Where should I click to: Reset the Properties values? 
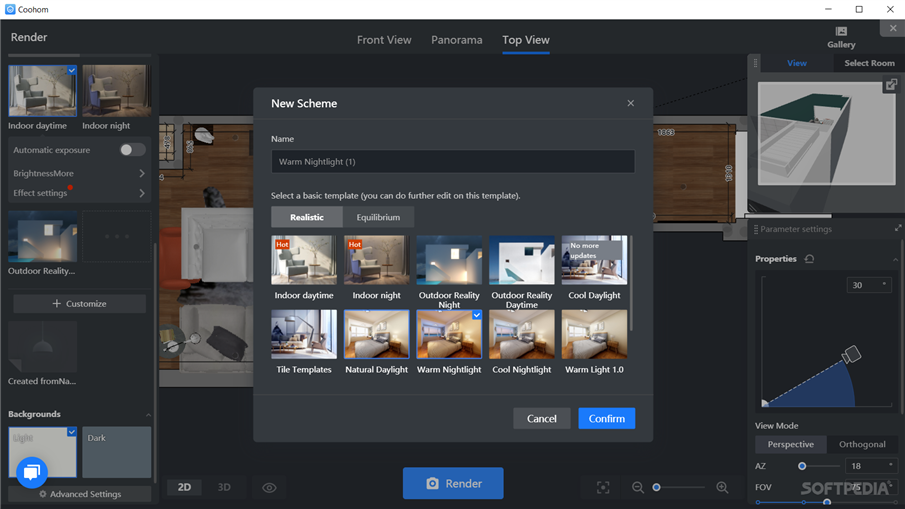pos(809,259)
